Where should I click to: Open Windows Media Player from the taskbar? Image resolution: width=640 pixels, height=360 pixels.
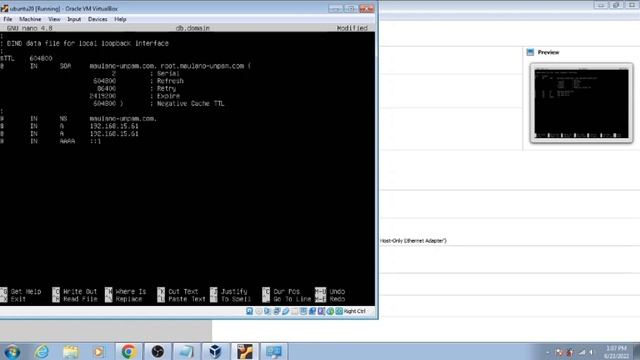click(98, 351)
